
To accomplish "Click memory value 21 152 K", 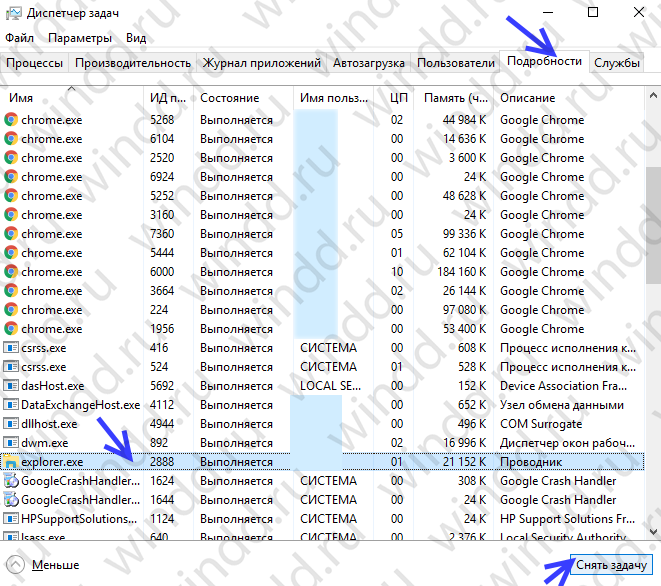I will click(465, 462).
